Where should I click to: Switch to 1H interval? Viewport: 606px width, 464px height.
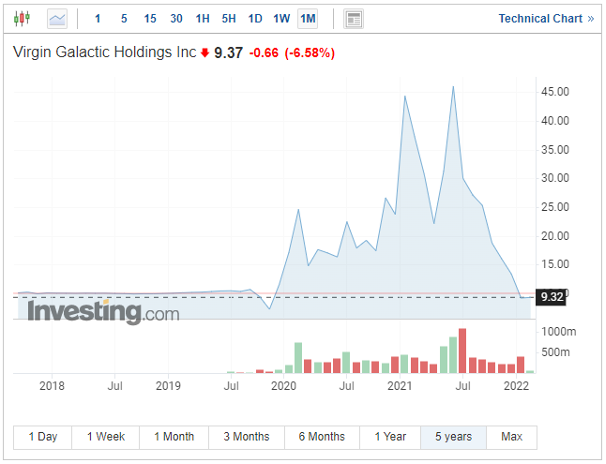[203, 19]
